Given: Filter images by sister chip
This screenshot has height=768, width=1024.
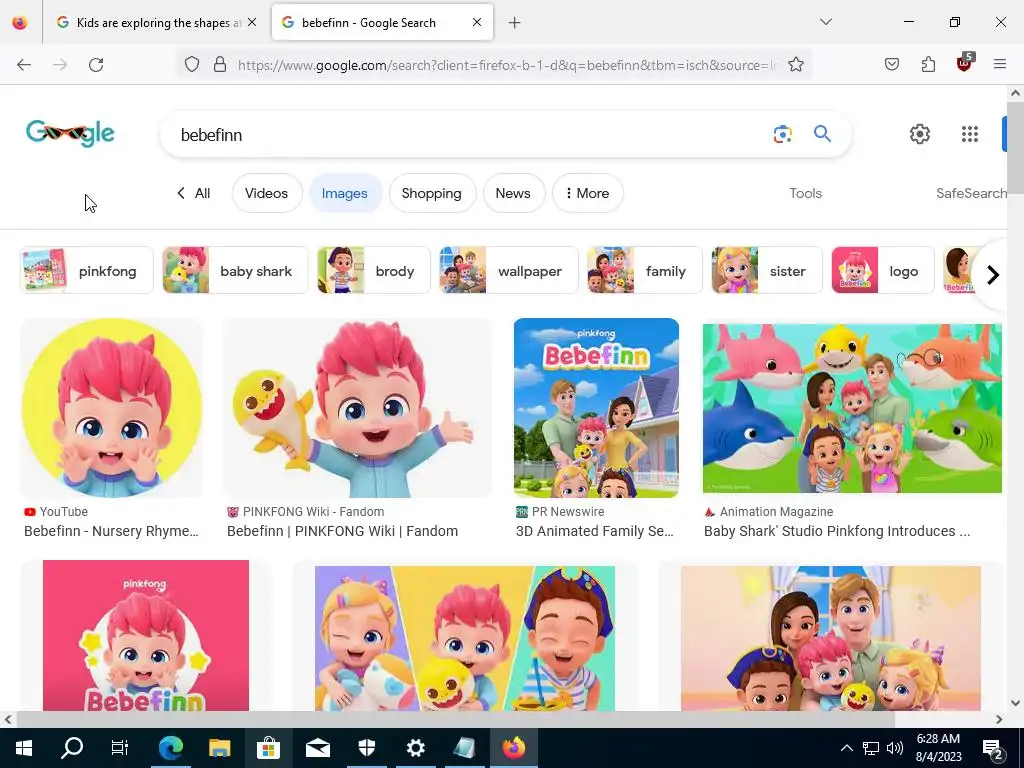Looking at the screenshot, I should pyautogui.click(x=767, y=270).
